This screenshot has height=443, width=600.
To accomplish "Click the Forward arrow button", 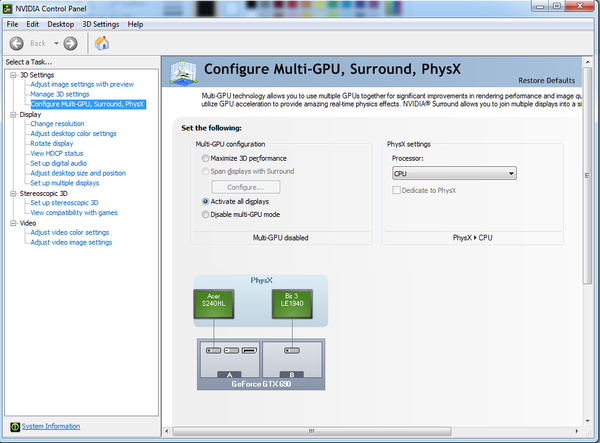I will point(70,43).
